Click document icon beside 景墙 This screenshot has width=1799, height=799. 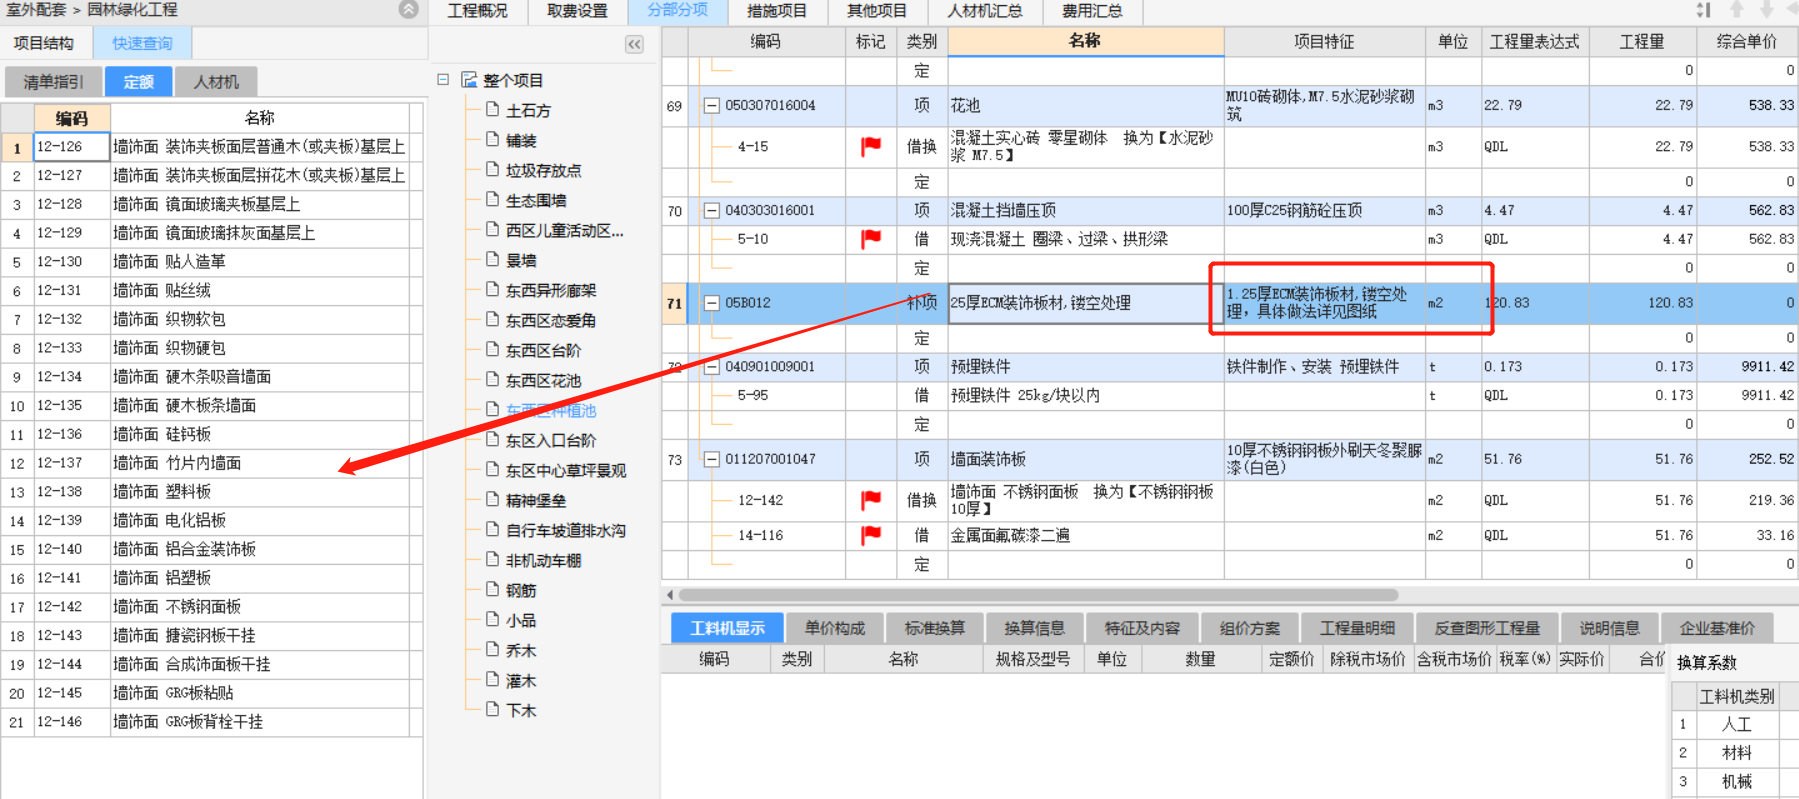[x=492, y=259]
